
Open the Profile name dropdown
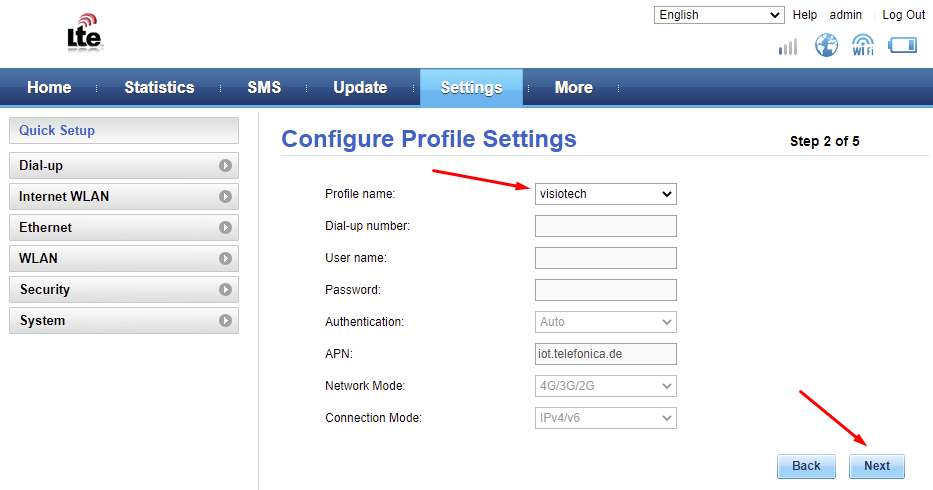tap(605, 194)
